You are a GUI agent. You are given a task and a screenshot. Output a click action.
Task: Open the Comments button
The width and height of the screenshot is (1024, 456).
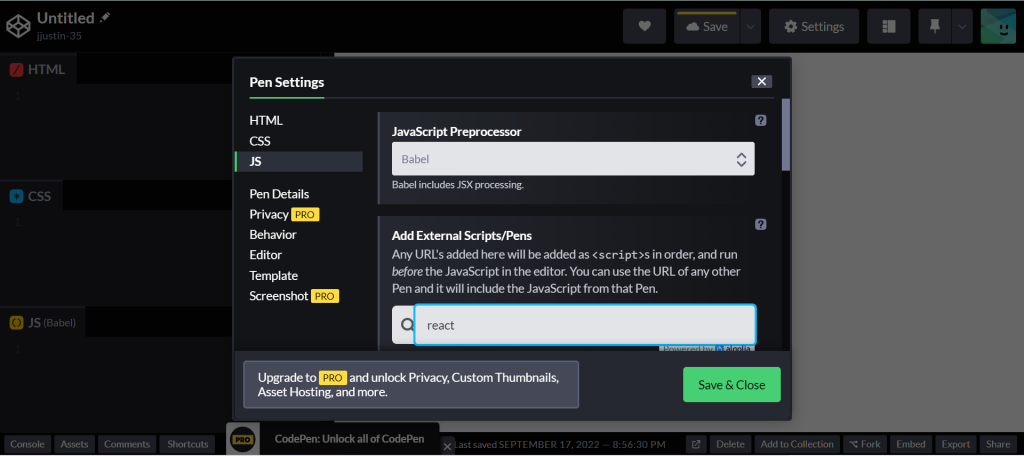[x=127, y=444]
